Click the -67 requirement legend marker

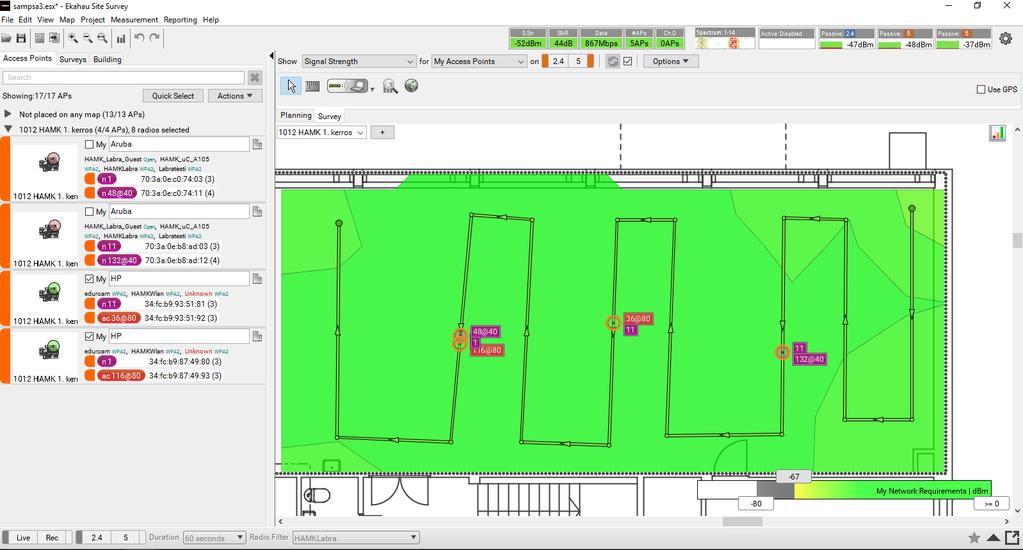click(x=793, y=477)
